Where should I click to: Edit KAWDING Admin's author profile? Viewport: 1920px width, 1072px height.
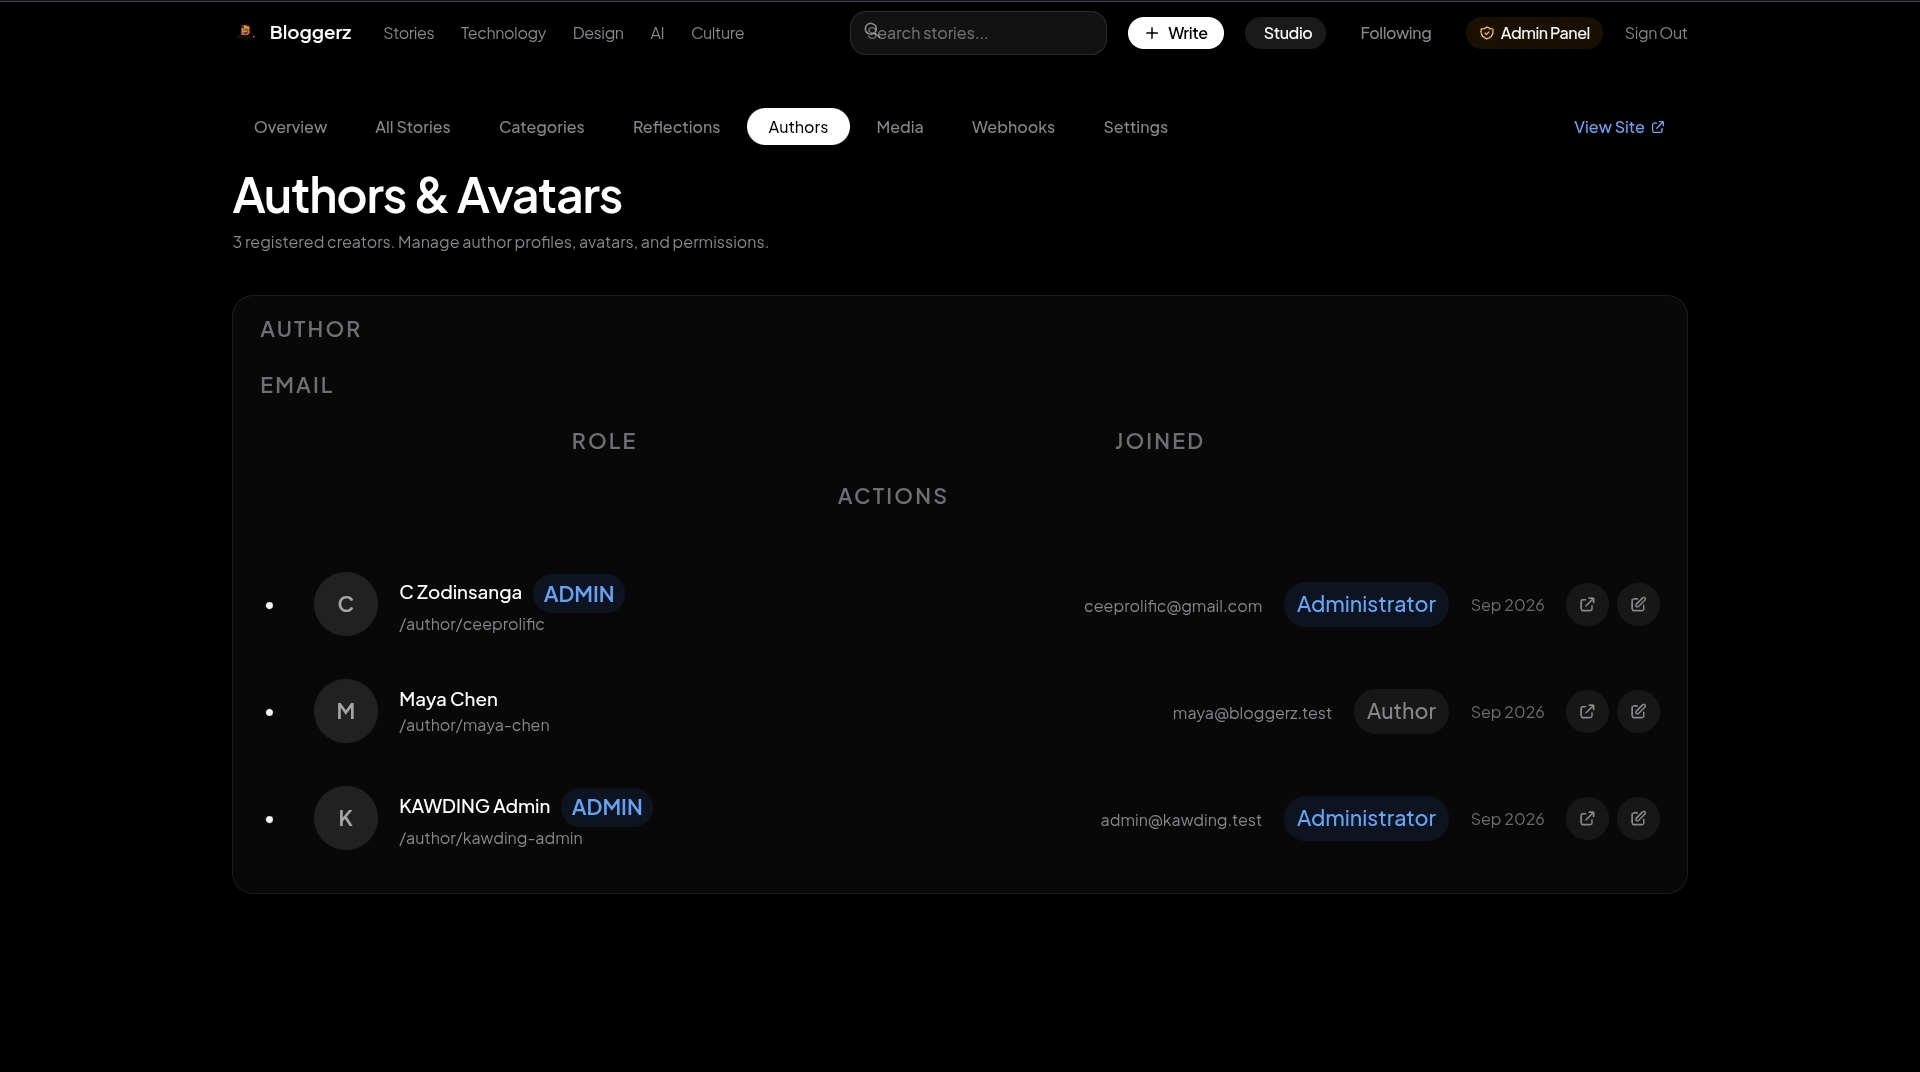pyautogui.click(x=1638, y=818)
